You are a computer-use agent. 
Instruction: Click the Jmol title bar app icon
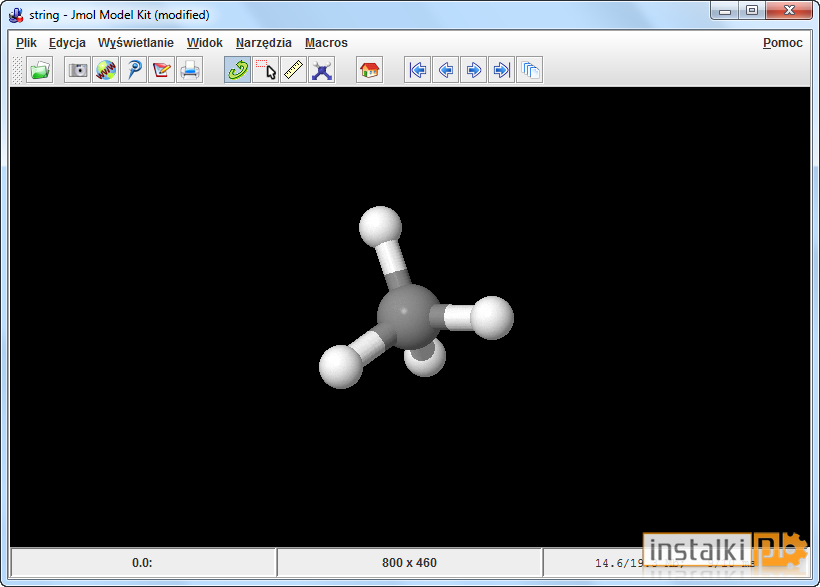pyautogui.click(x=16, y=15)
